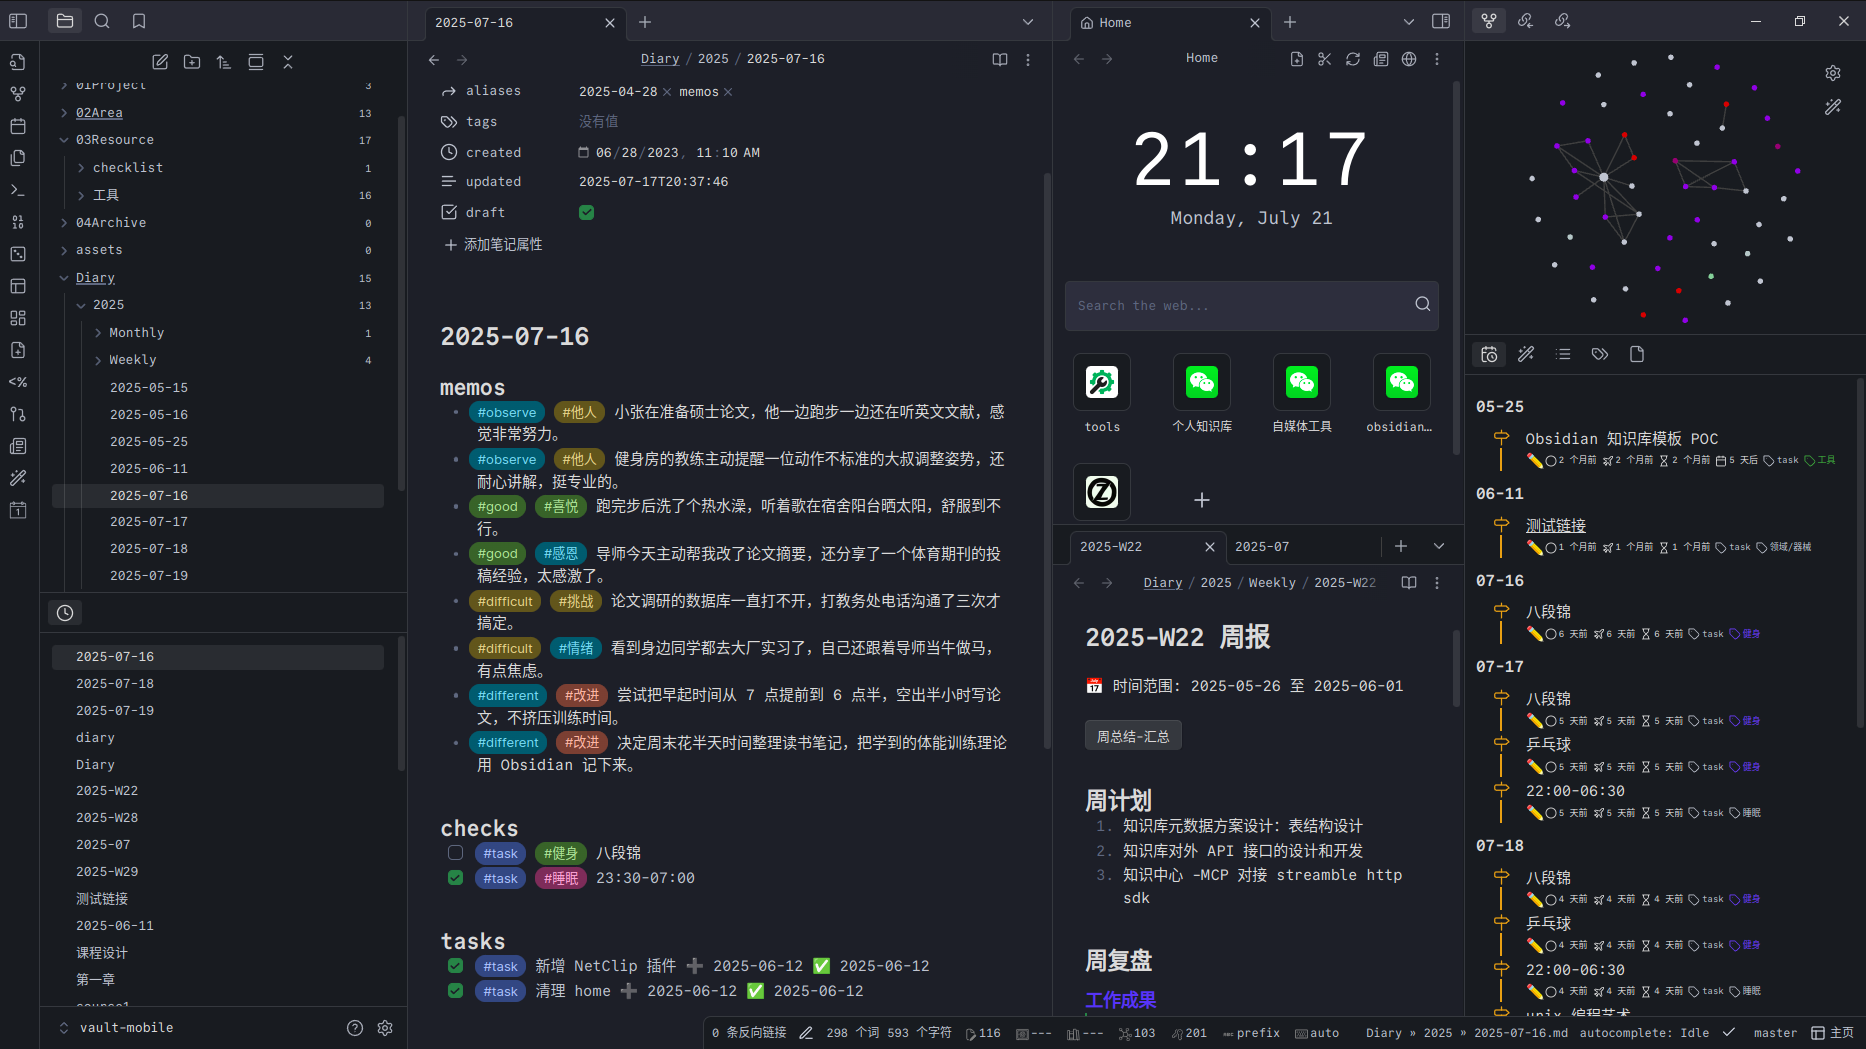Image resolution: width=1866 pixels, height=1049 pixels.
Task: Open the 测试链接 link in calendar panel
Action: (1555, 526)
